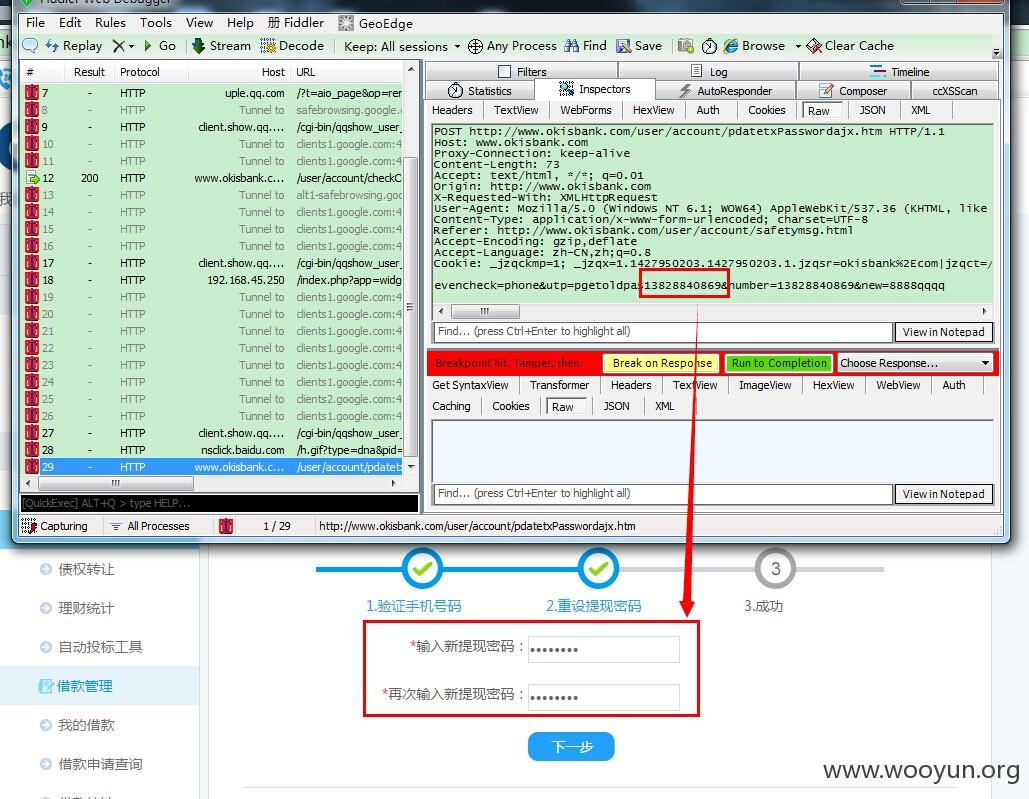Screen dimensions: 1029x799
Task: Open the All Processes status bar filter
Action: tap(151, 526)
